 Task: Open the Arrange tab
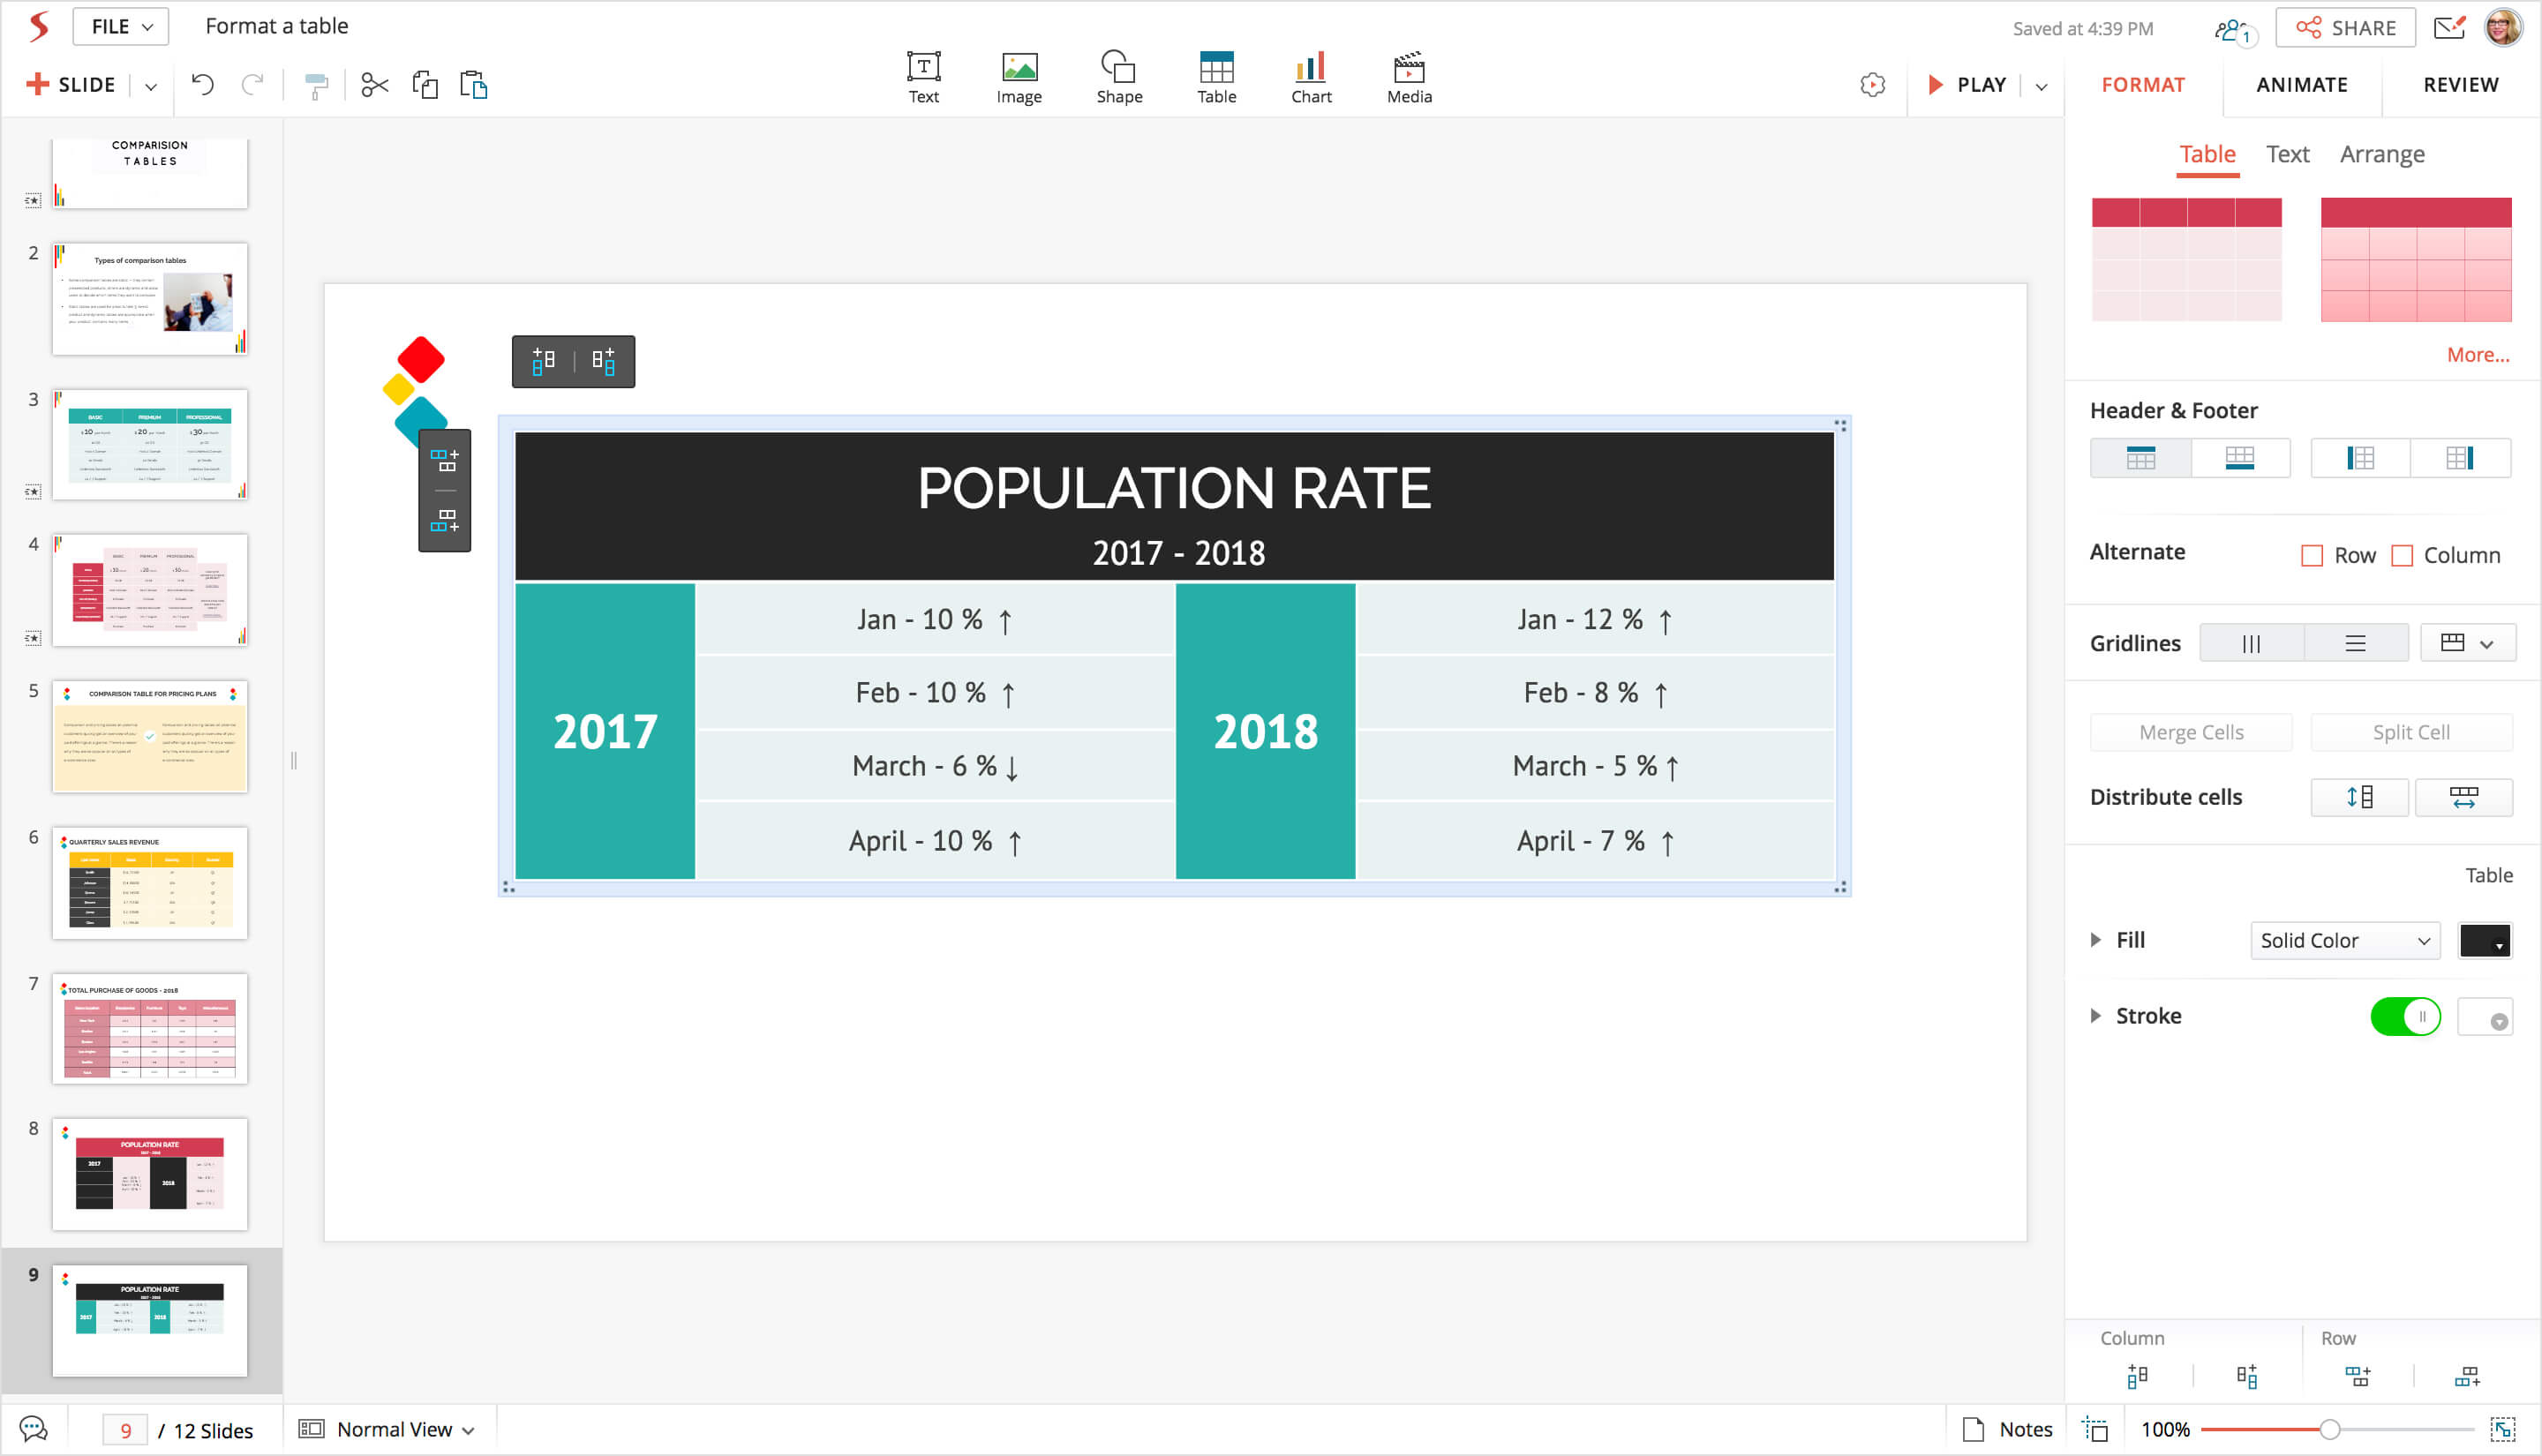(2381, 154)
